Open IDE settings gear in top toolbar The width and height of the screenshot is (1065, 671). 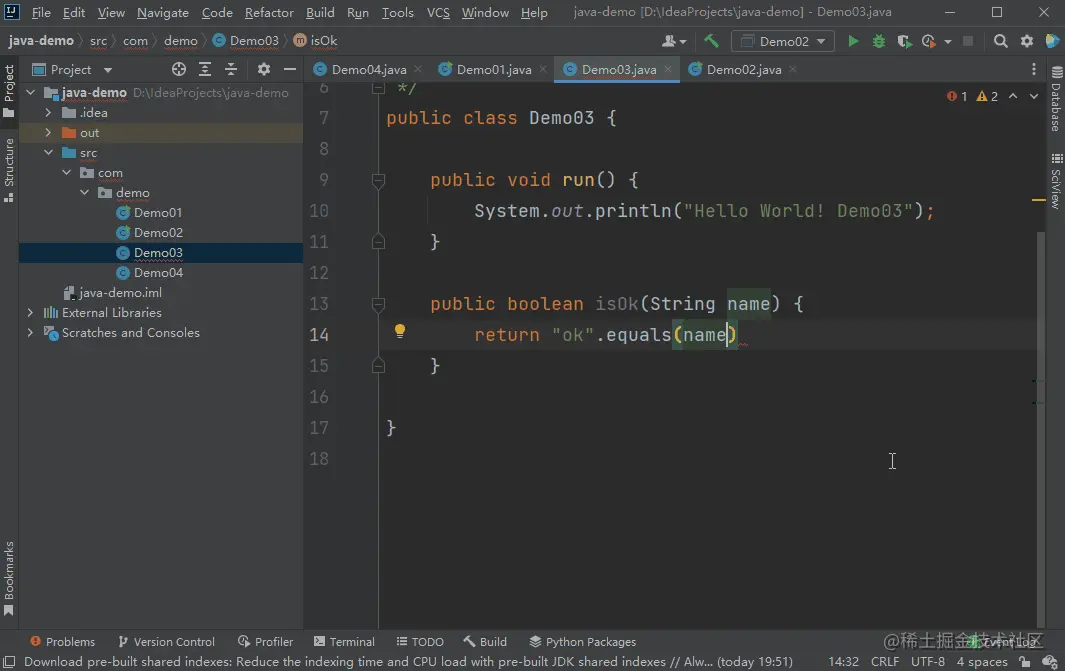coord(1027,41)
